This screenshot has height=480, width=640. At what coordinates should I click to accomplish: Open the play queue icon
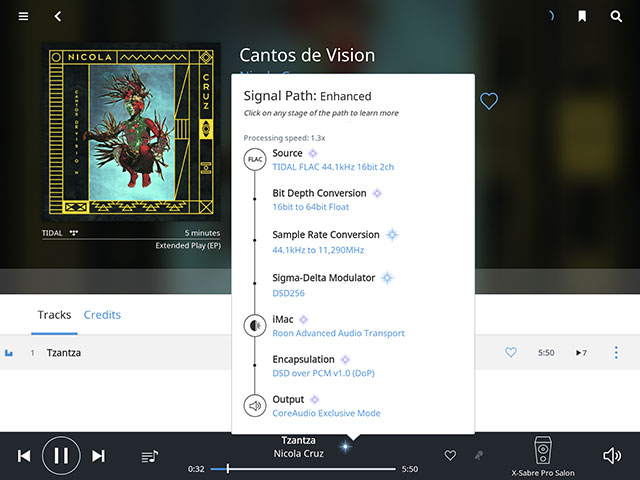pos(150,456)
